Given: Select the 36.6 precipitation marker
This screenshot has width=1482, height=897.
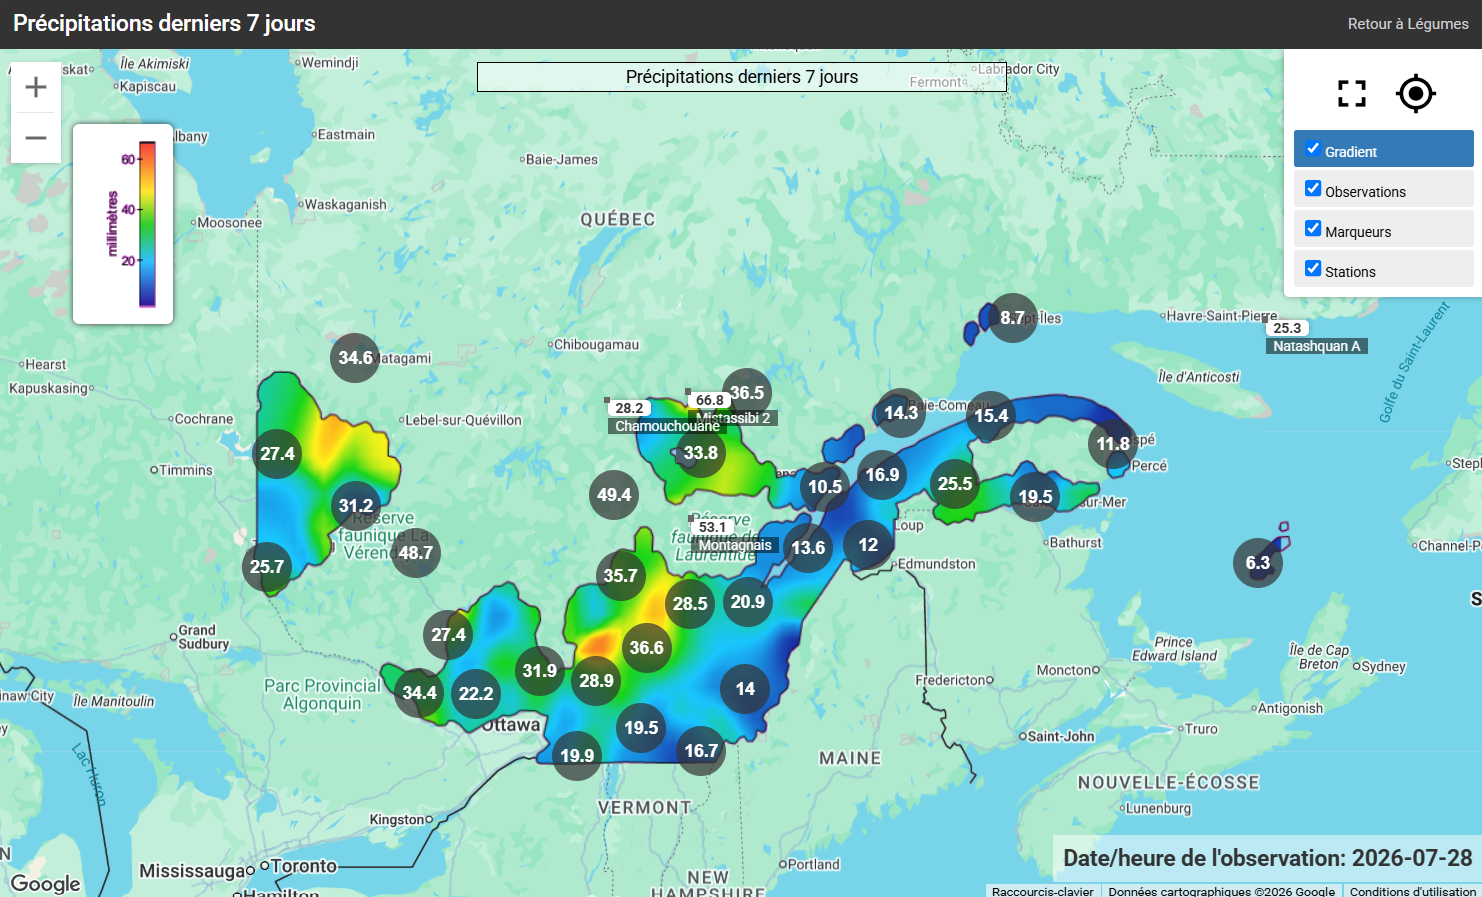Looking at the screenshot, I should pyautogui.click(x=646, y=648).
